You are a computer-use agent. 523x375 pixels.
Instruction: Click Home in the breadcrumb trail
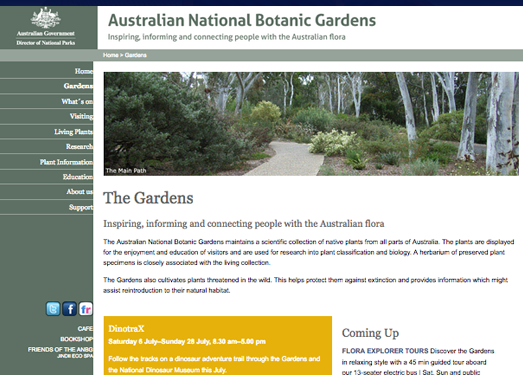click(110, 55)
